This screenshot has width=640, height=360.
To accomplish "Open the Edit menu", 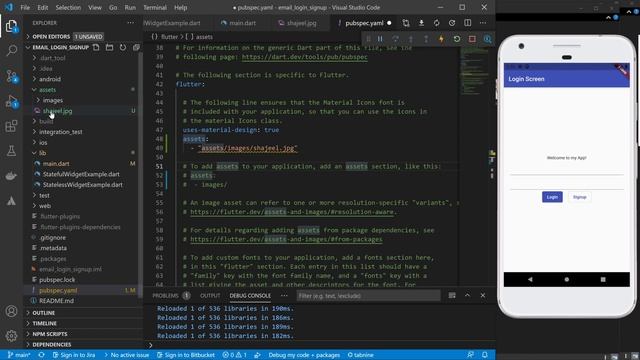I will [42, 7].
